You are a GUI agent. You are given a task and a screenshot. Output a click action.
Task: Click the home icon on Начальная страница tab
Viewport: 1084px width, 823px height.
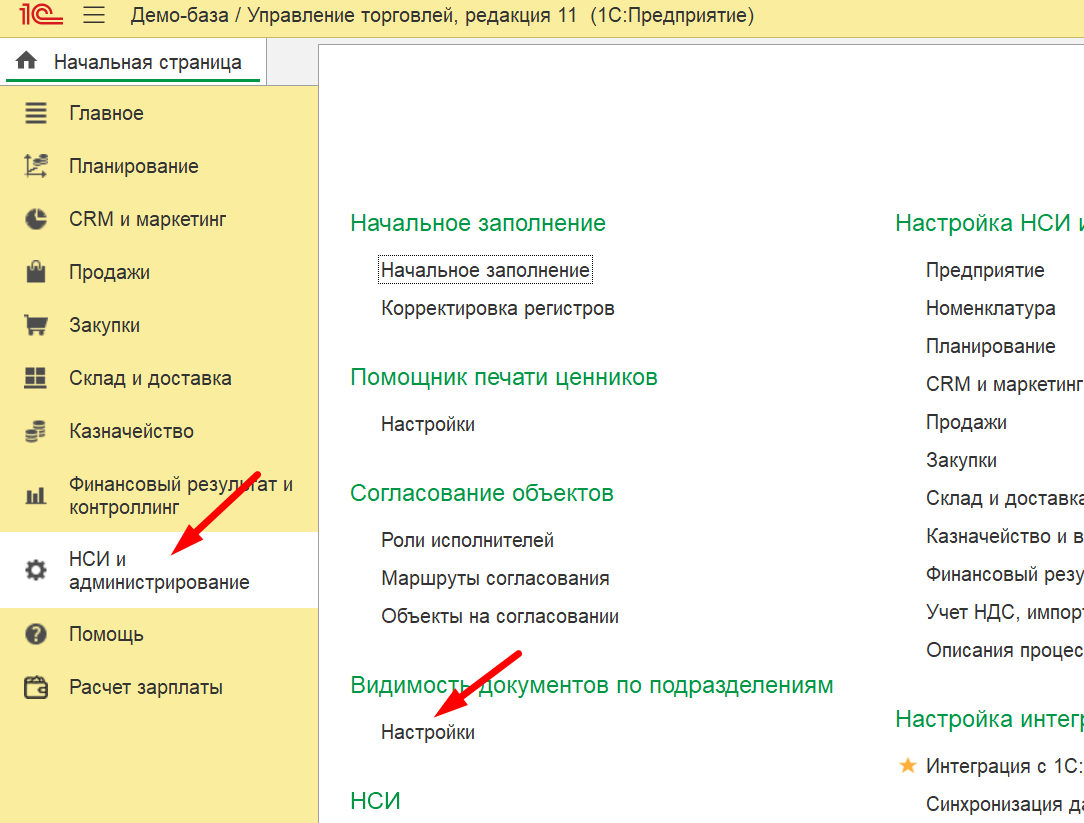[x=26, y=61]
